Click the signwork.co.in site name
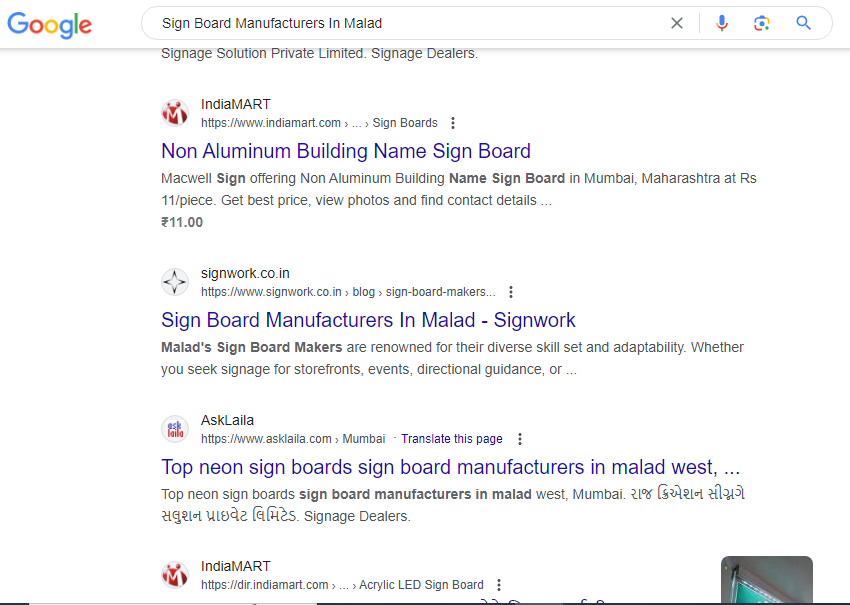The height and width of the screenshot is (605, 850). 245,273
